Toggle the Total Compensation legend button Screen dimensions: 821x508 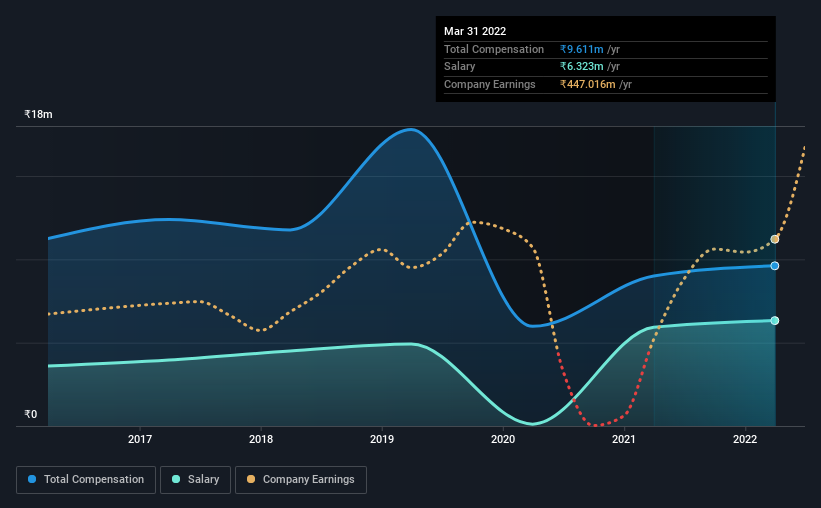pos(86,480)
